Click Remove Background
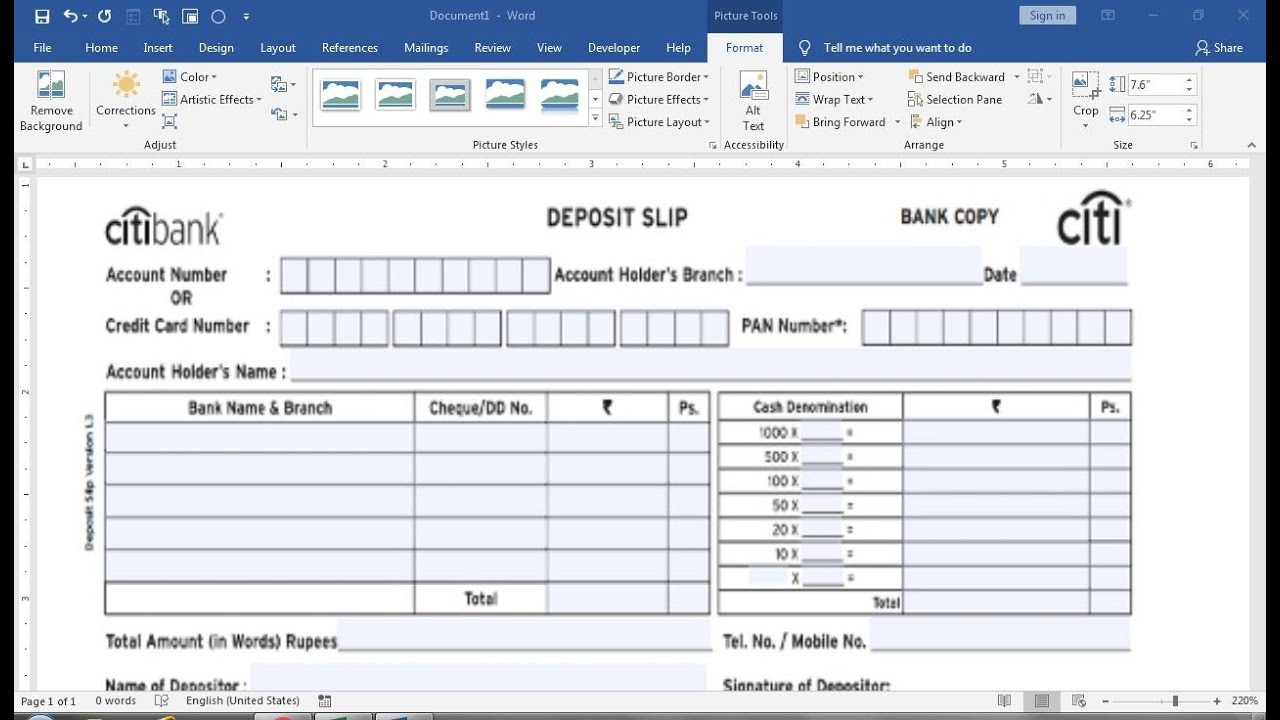Image resolution: width=1280 pixels, height=720 pixels. [51, 101]
